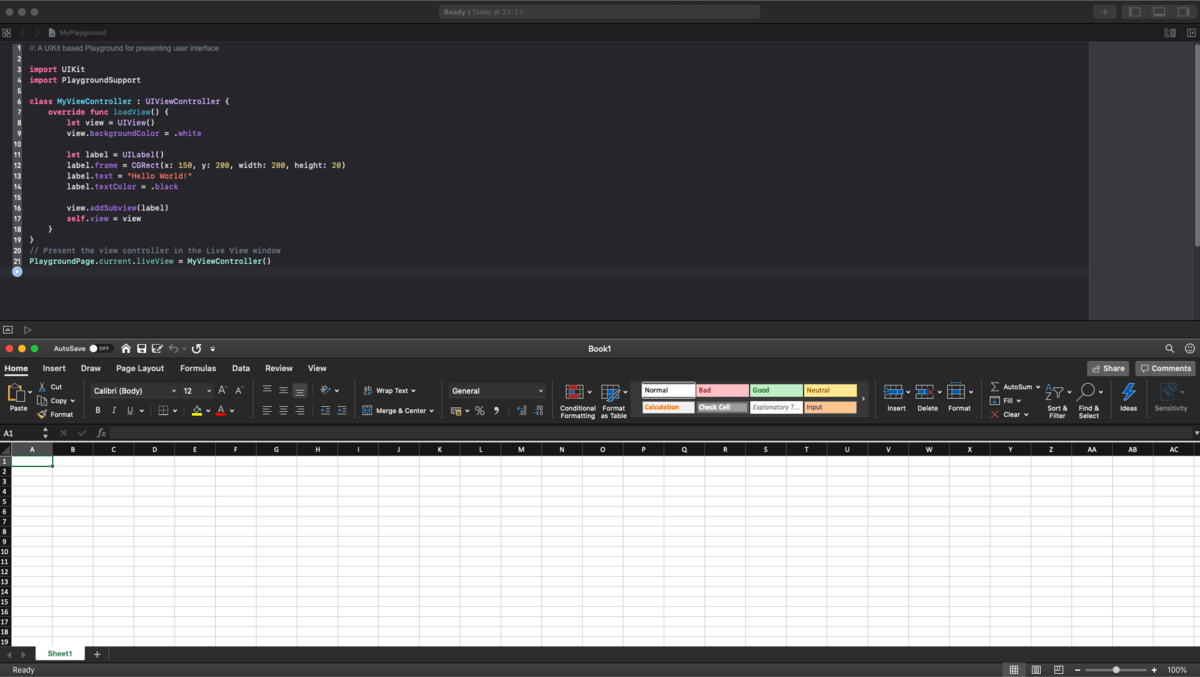The height and width of the screenshot is (677, 1200).
Task: Expand the cell styles gallery arrow
Action: (x=863, y=398)
